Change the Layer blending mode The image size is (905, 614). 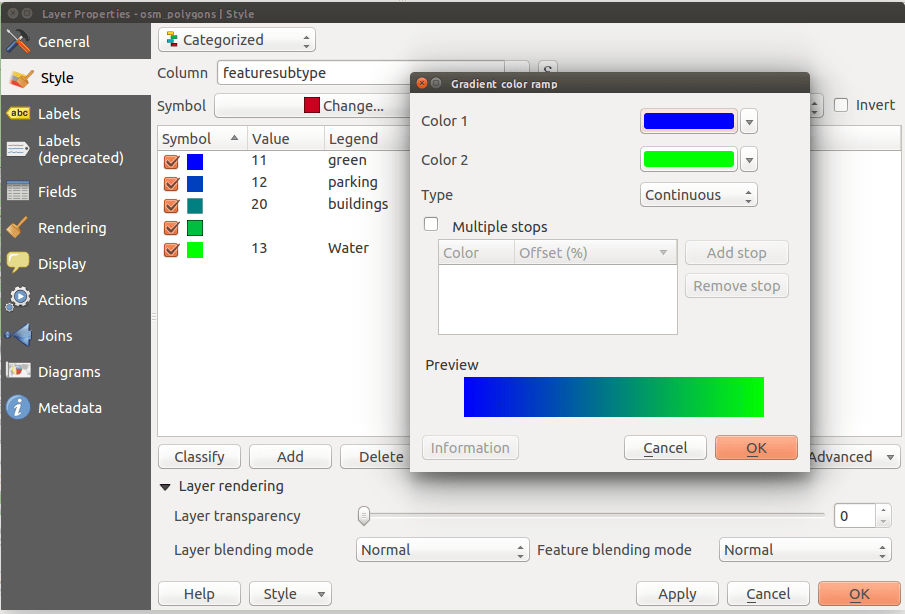point(442,549)
